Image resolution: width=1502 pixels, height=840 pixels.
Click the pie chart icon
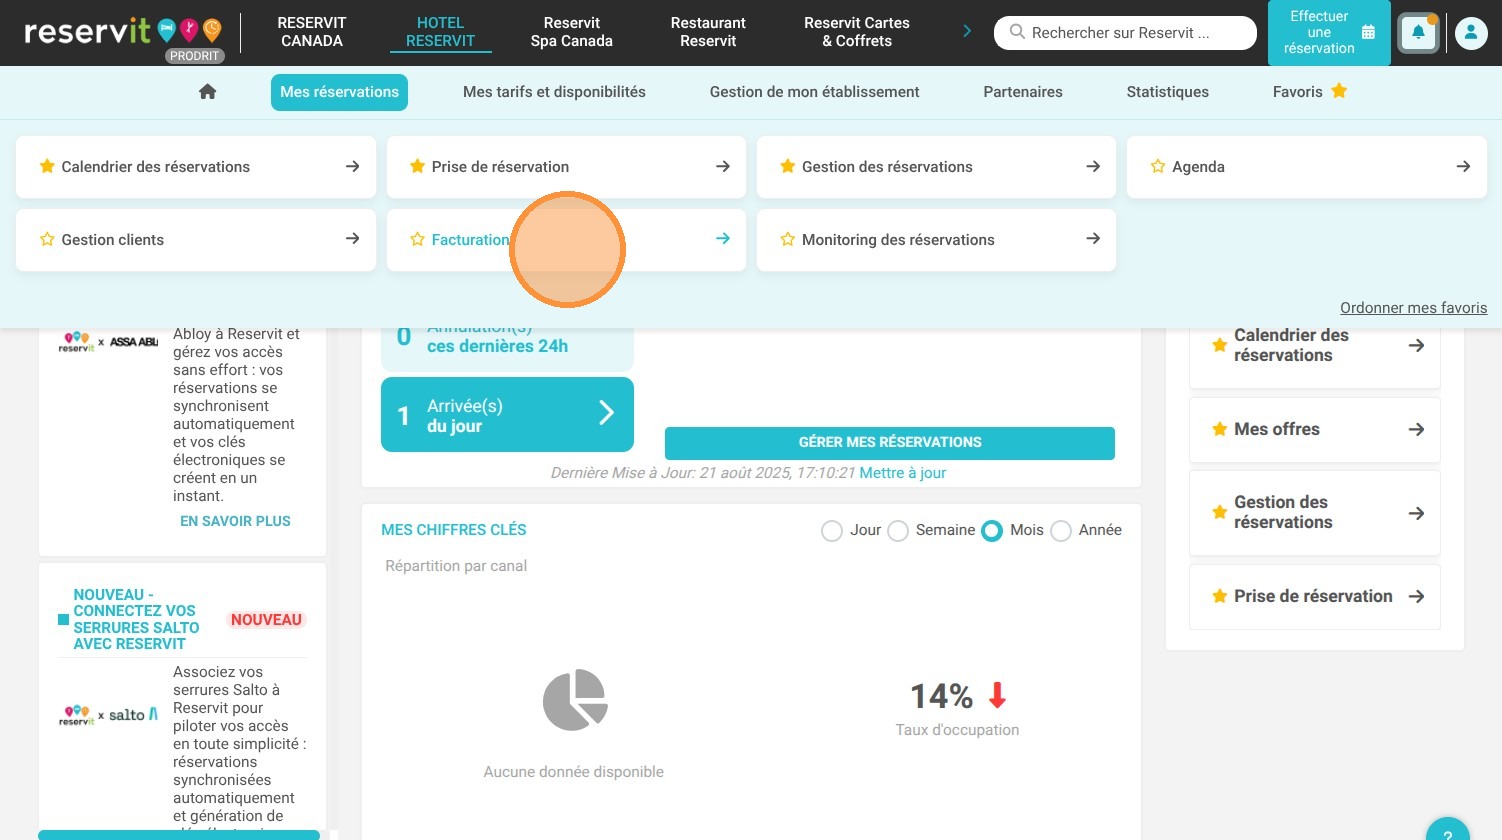575,699
